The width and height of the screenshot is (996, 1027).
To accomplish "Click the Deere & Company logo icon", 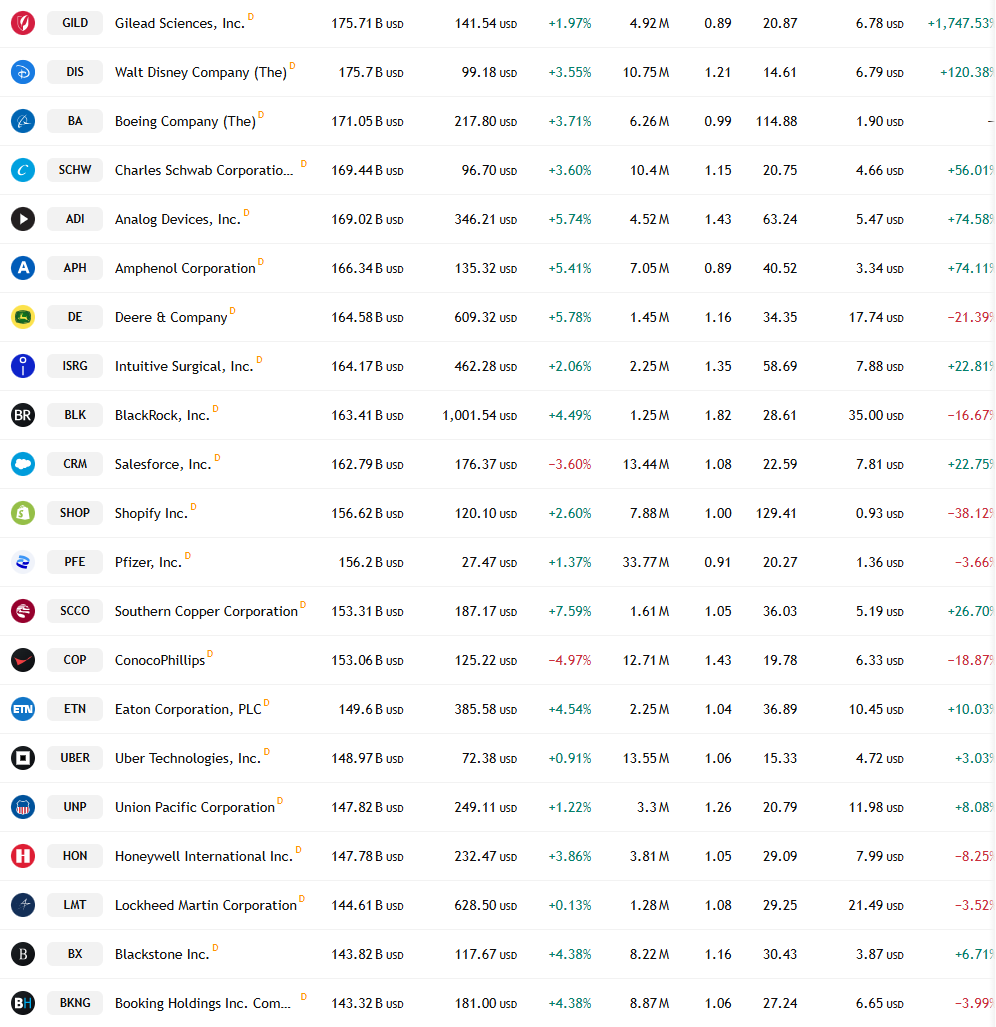I will (x=23, y=317).
